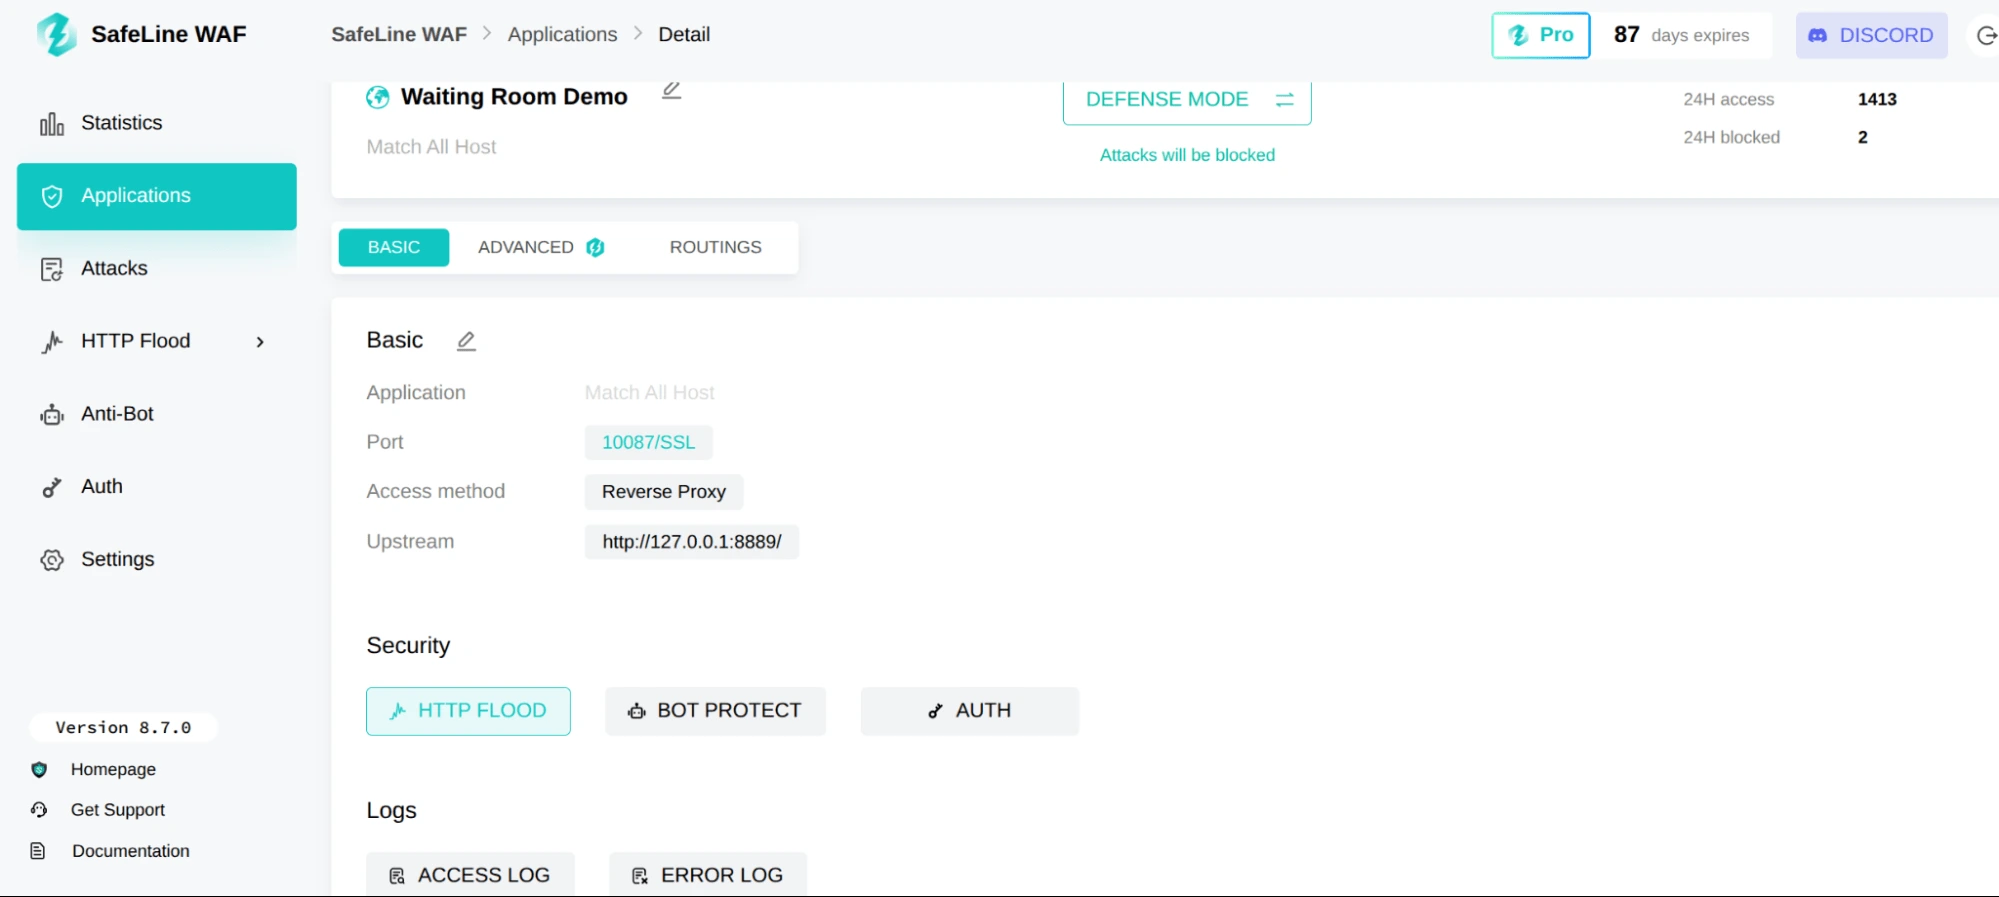Viewport: 1999px width, 897px height.
Task: Open the Homepage link
Action: click(x=113, y=769)
